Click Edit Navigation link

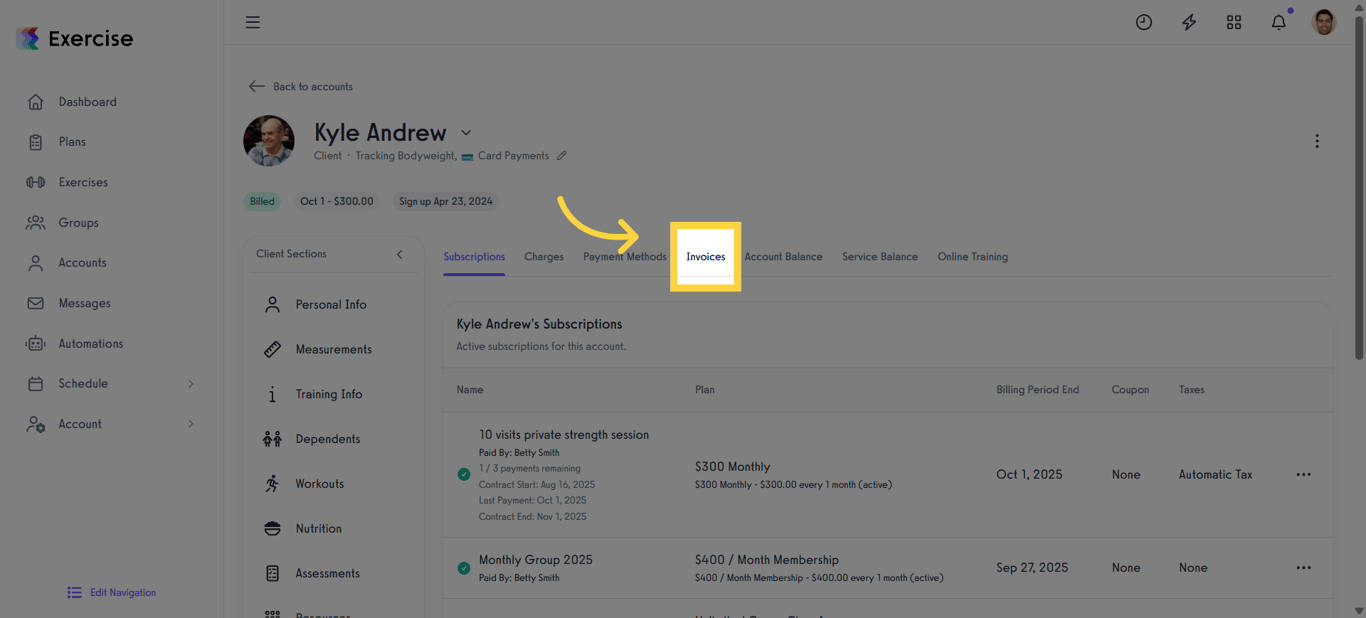click(112, 593)
